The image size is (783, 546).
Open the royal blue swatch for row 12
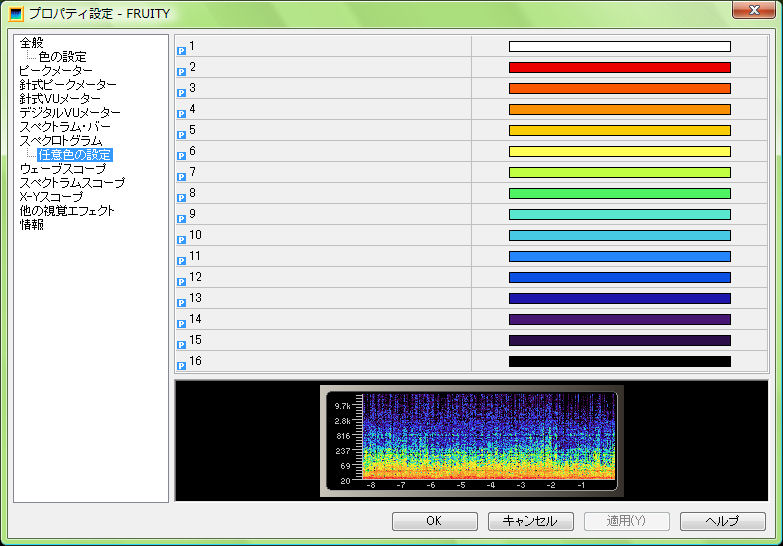pyautogui.click(x=620, y=277)
